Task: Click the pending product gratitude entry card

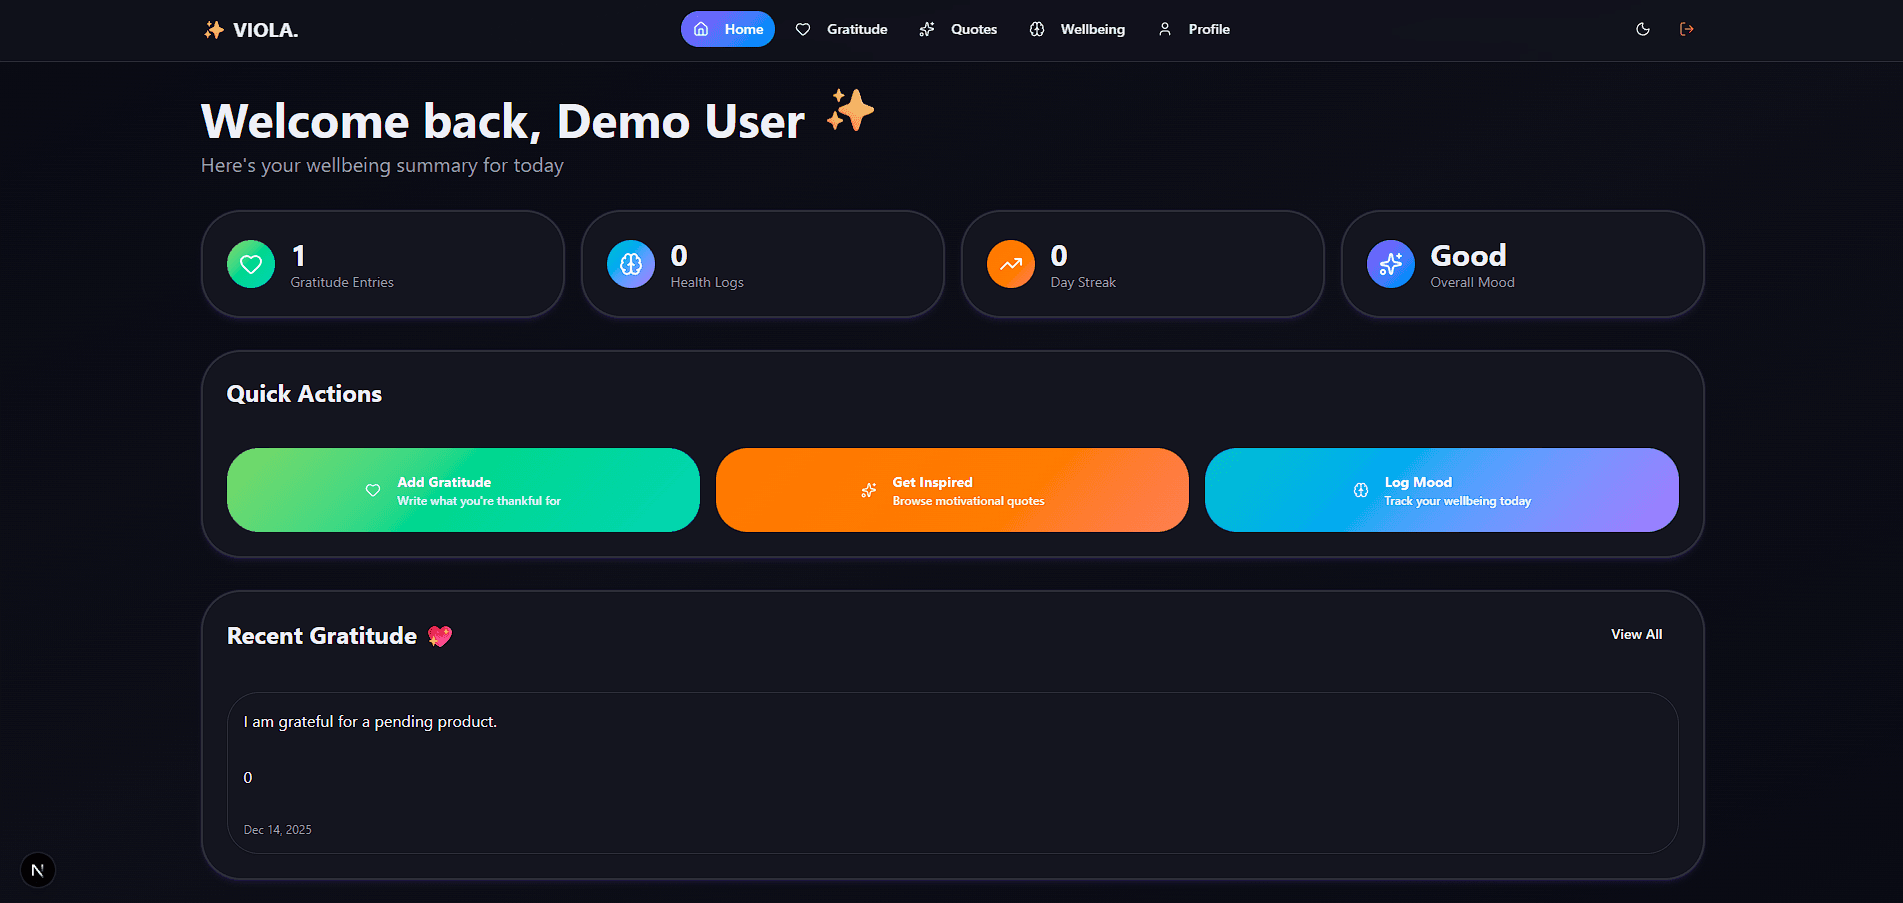Action: [x=953, y=773]
